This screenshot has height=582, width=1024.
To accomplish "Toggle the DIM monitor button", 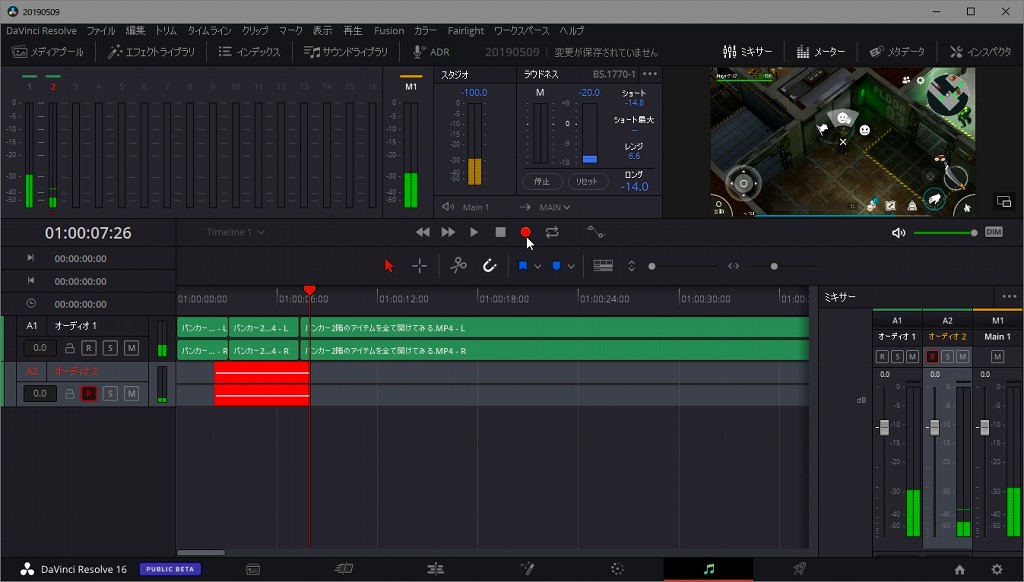I will tap(993, 232).
